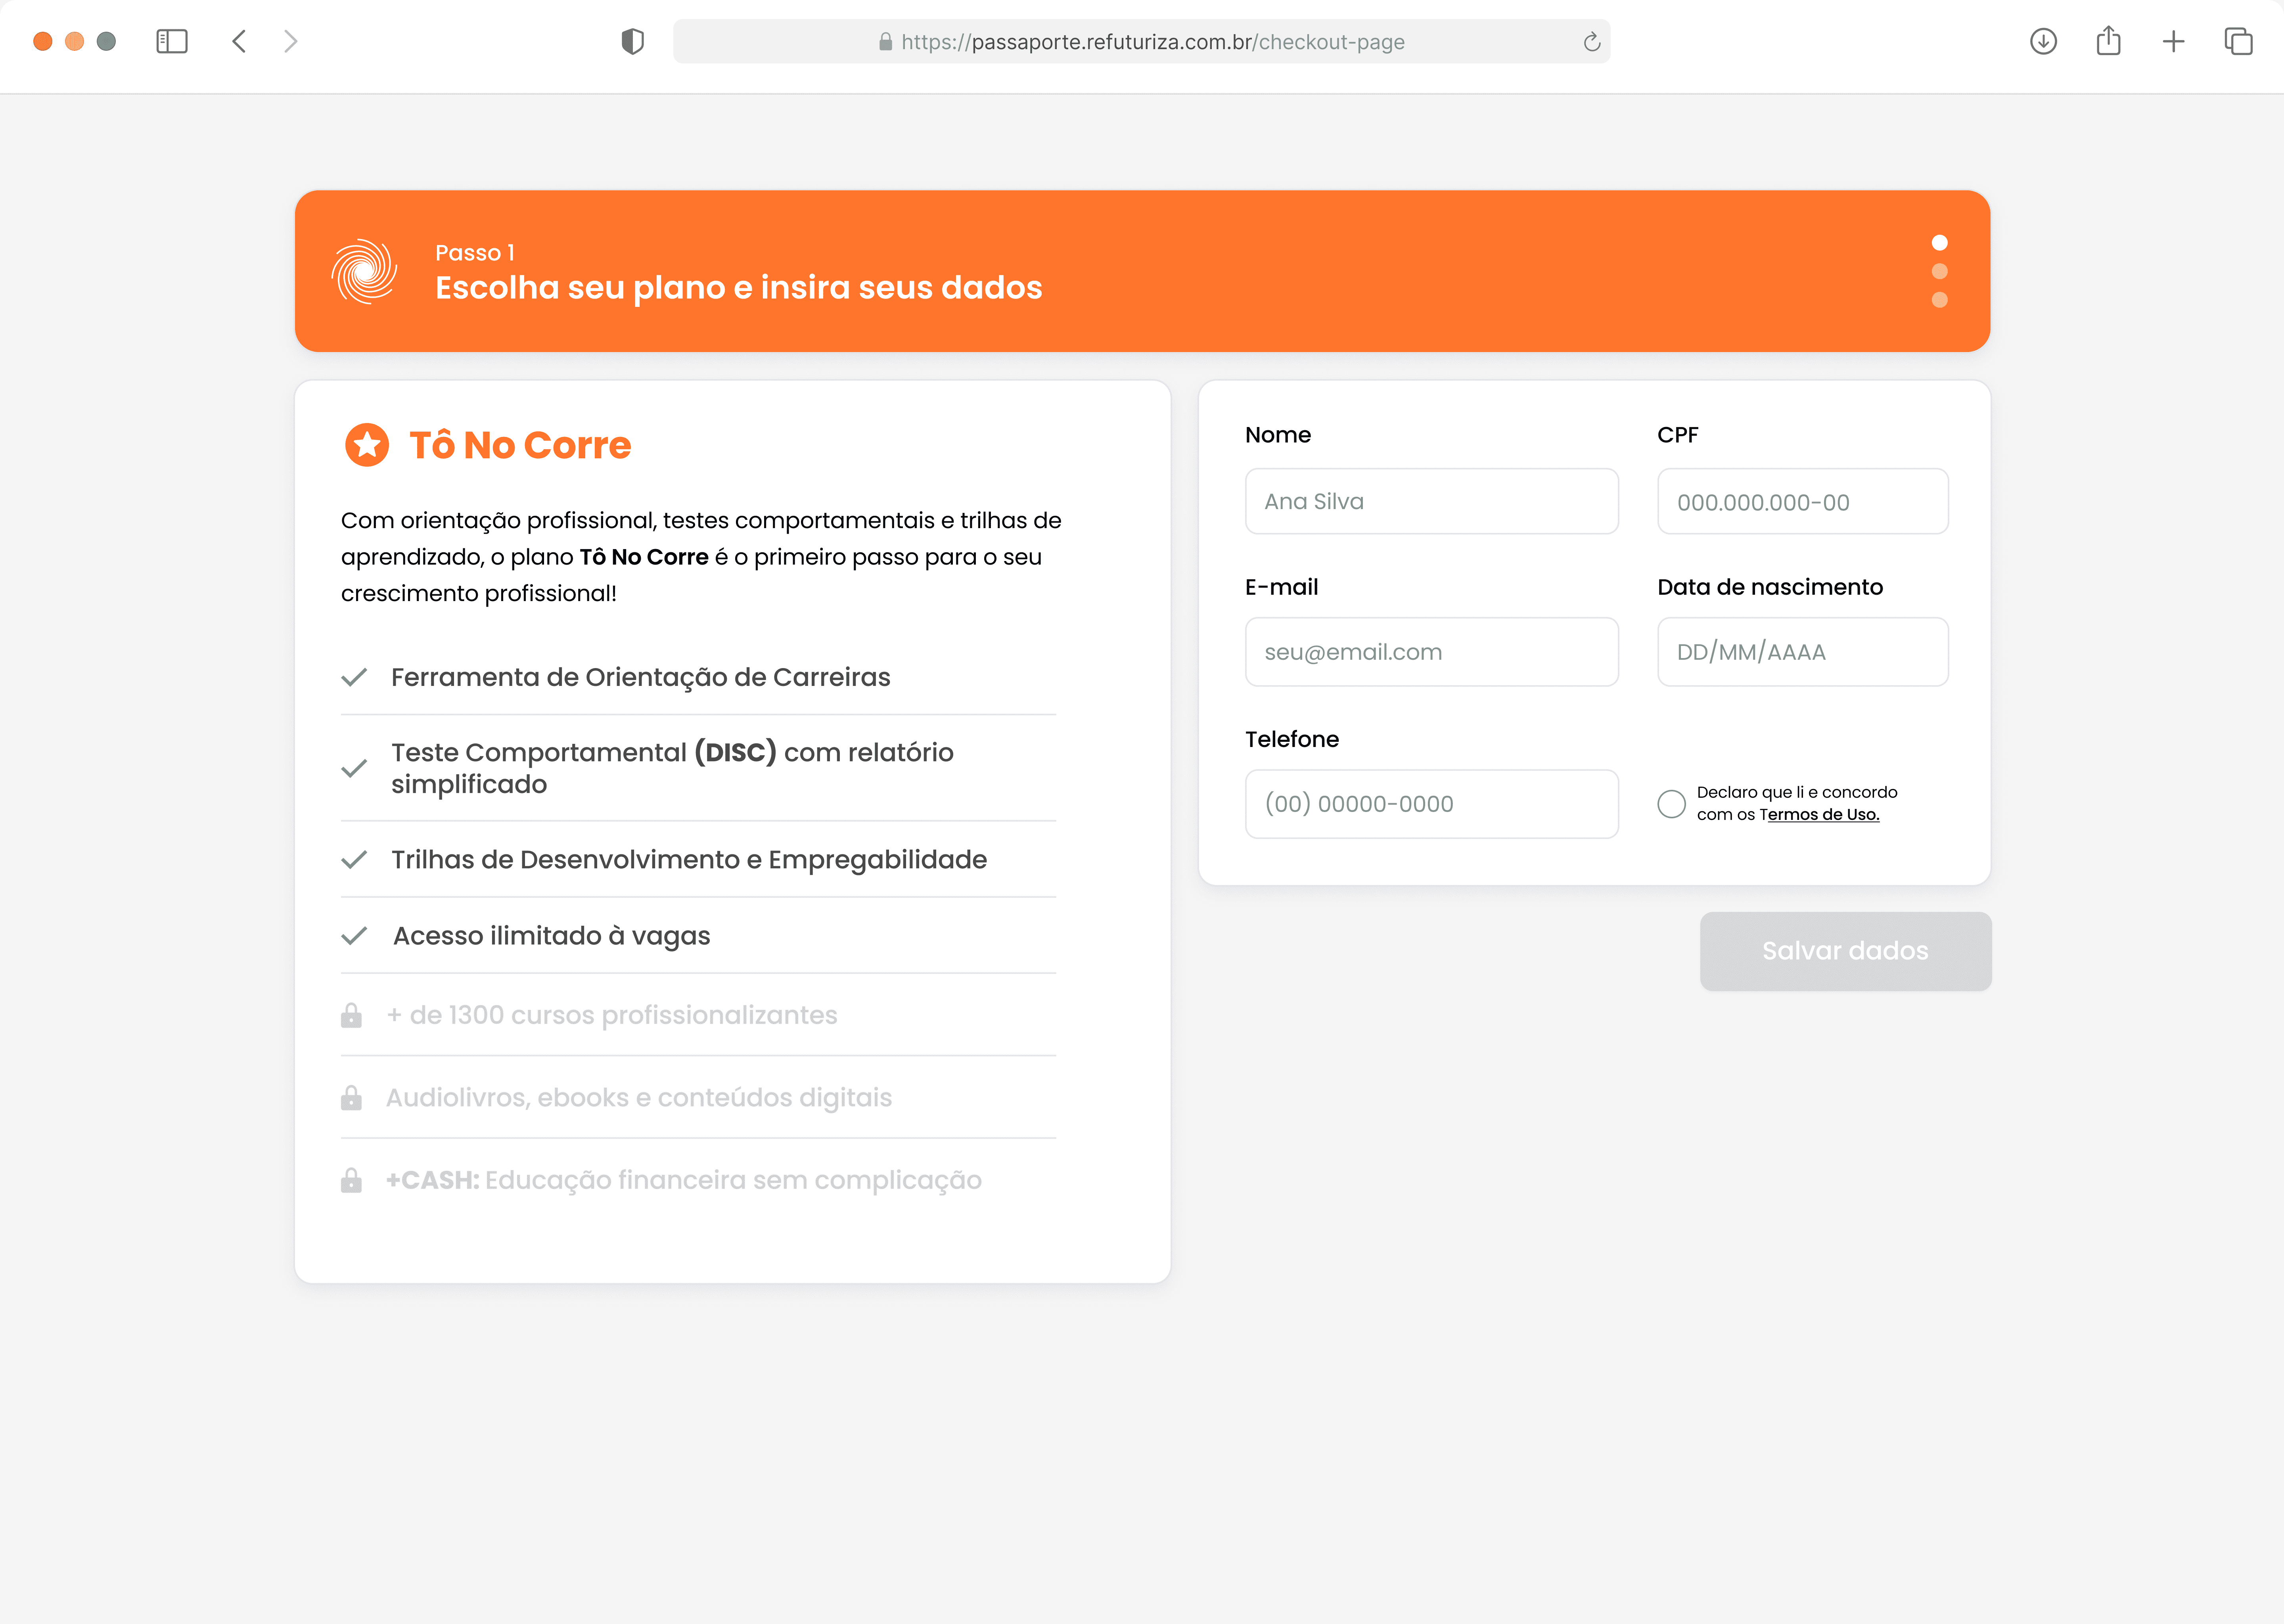The image size is (2284, 1624).
Task: Click the forward navigation arrow
Action: tap(290, 41)
